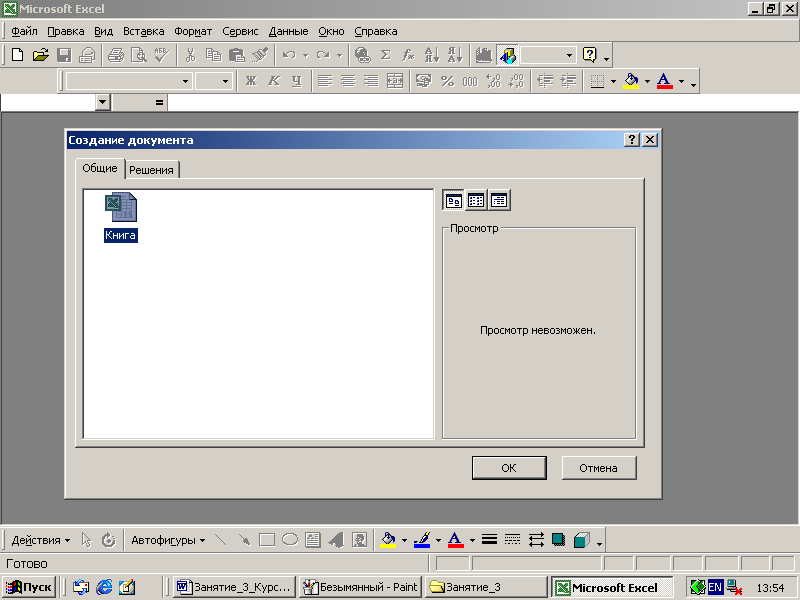This screenshot has height=600, width=800.
Task: Click the New workbook icon in toolbar
Action: [17, 55]
